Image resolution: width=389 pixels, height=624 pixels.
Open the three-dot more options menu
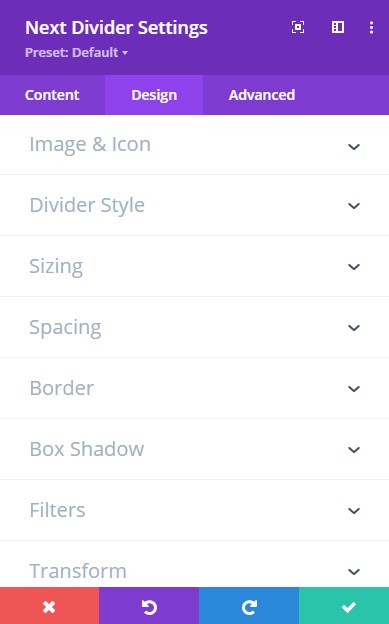[x=371, y=27]
